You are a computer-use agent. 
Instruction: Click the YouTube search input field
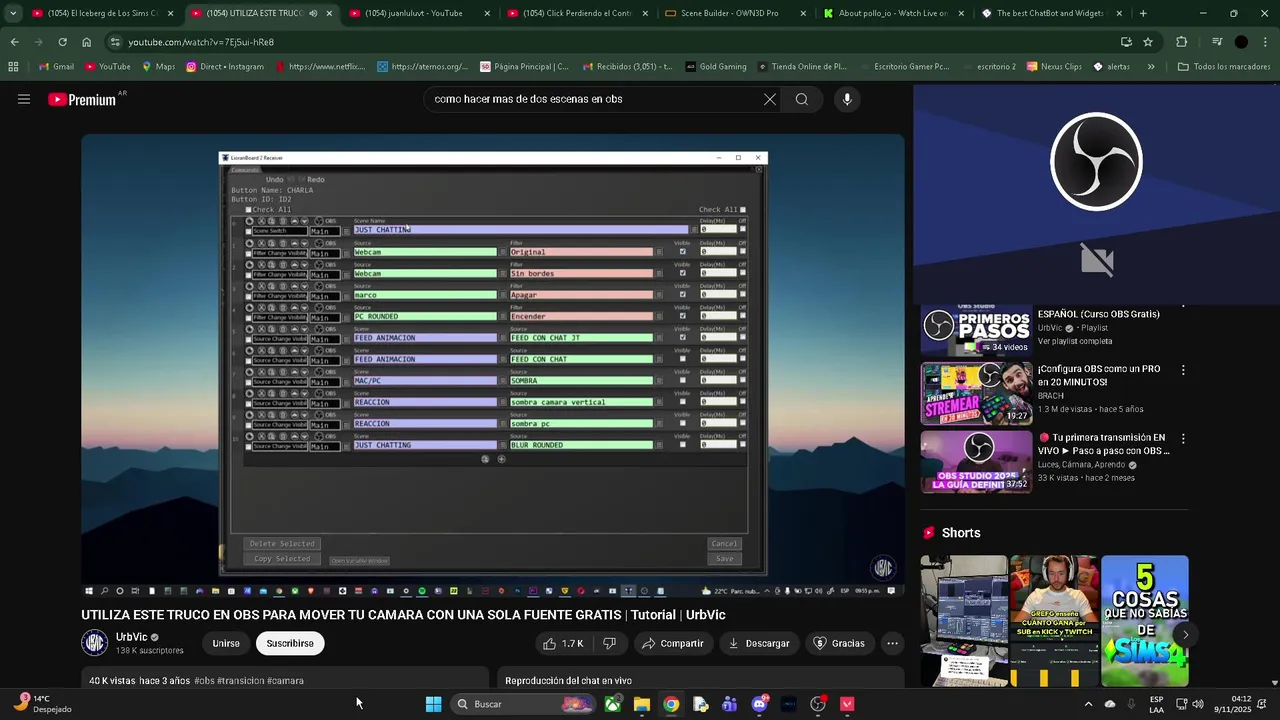pos(590,99)
